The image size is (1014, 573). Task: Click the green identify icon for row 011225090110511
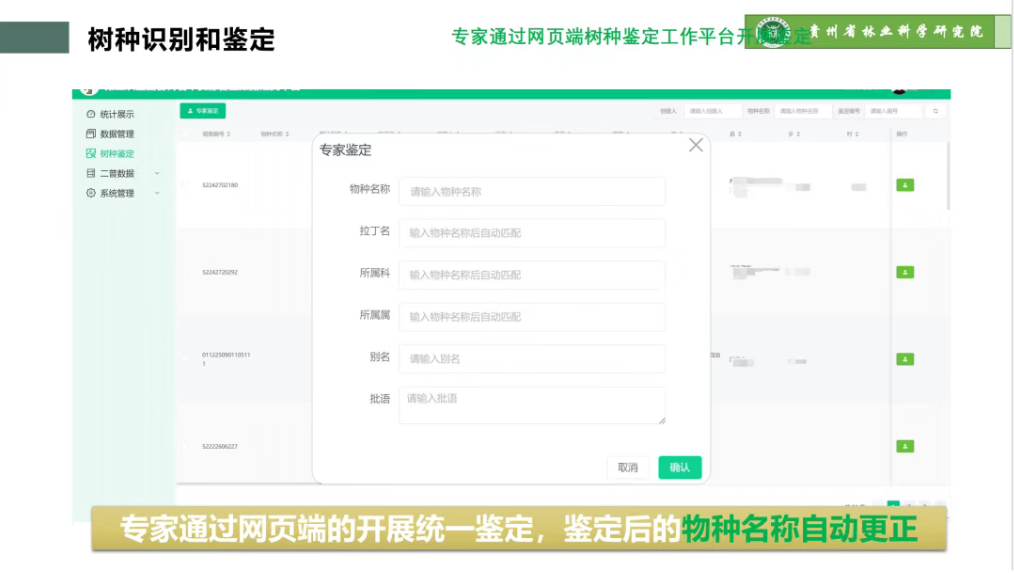click(x=905, y=359)
